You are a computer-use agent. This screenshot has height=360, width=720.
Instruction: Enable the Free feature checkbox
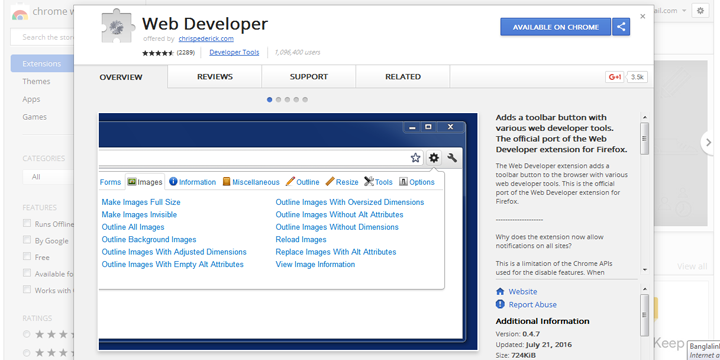[x=27, y=257]
